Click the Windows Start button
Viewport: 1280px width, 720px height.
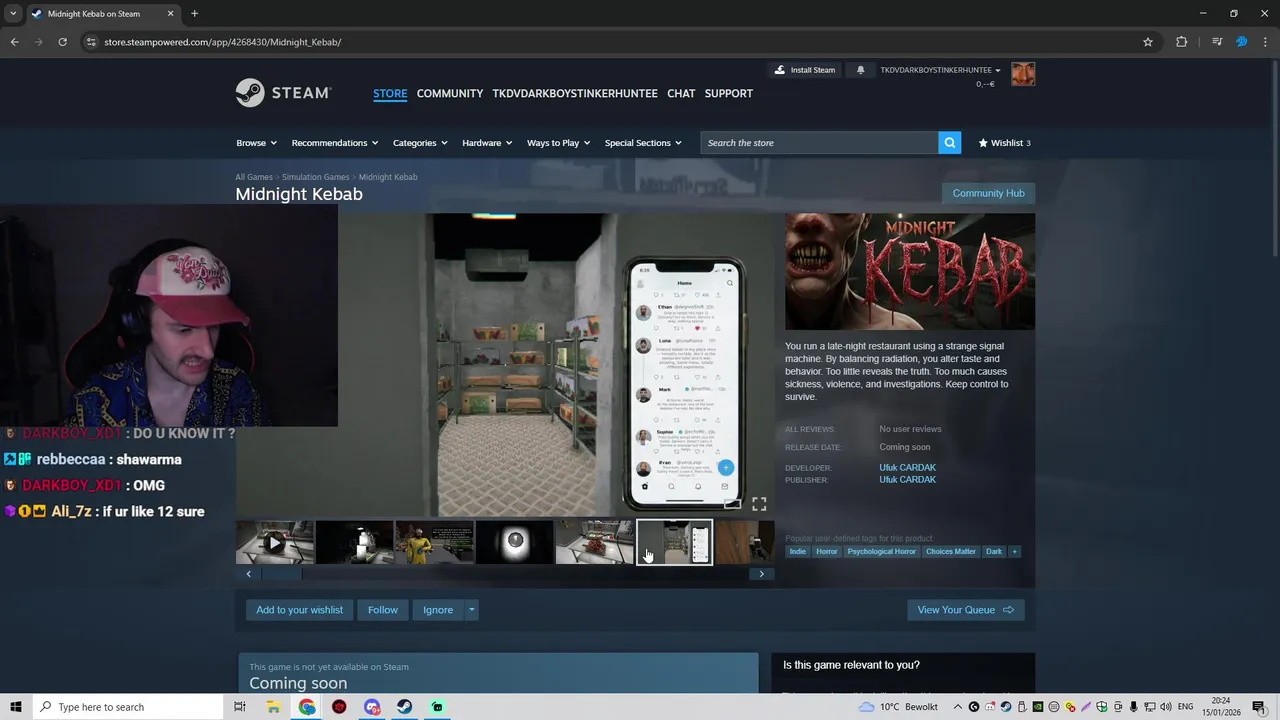click(x=15, y=707)
